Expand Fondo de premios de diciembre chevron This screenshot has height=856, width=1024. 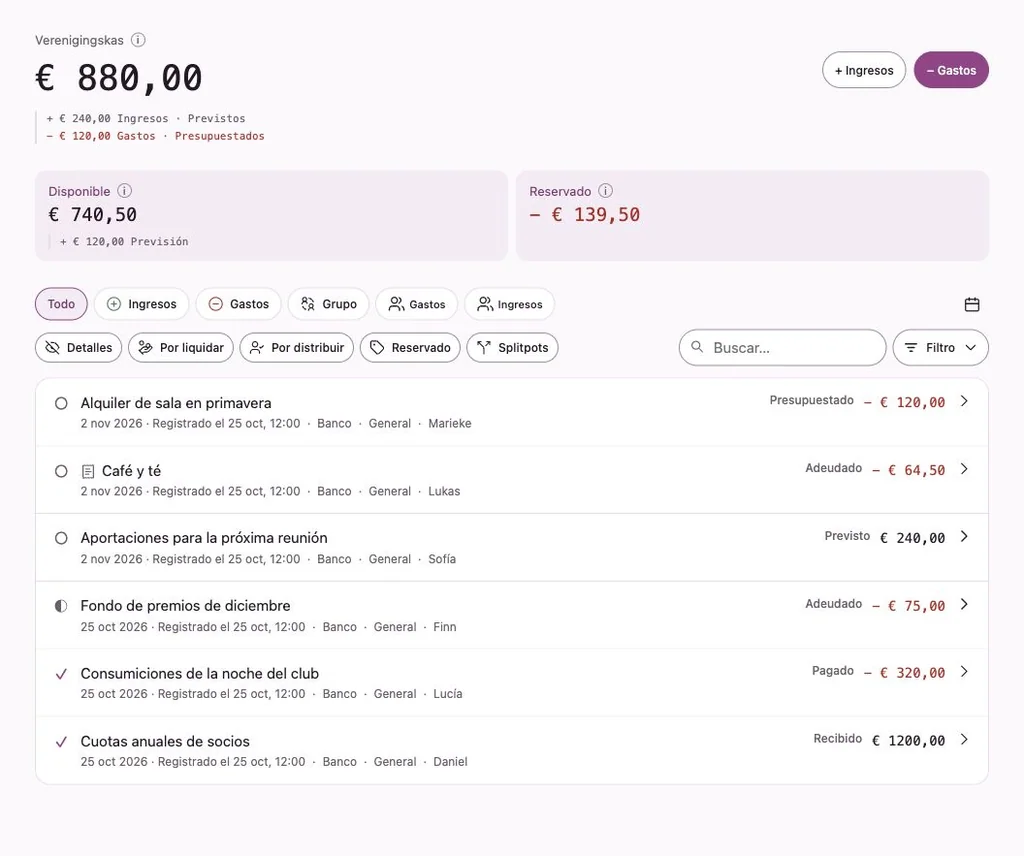[964, 604]
